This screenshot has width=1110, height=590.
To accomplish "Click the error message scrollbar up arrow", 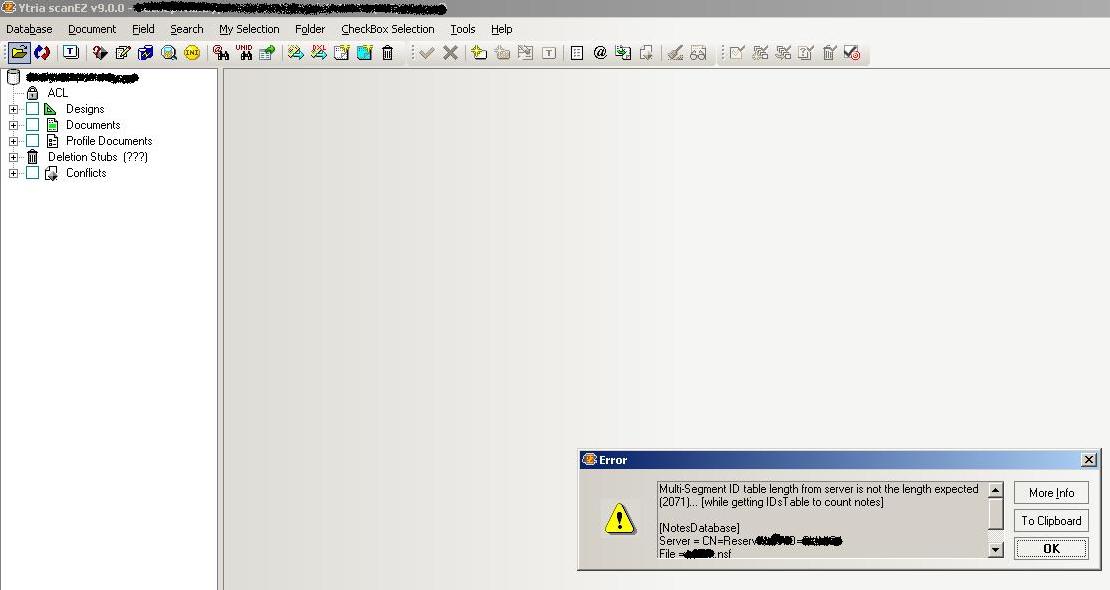I will coord(995,490).
